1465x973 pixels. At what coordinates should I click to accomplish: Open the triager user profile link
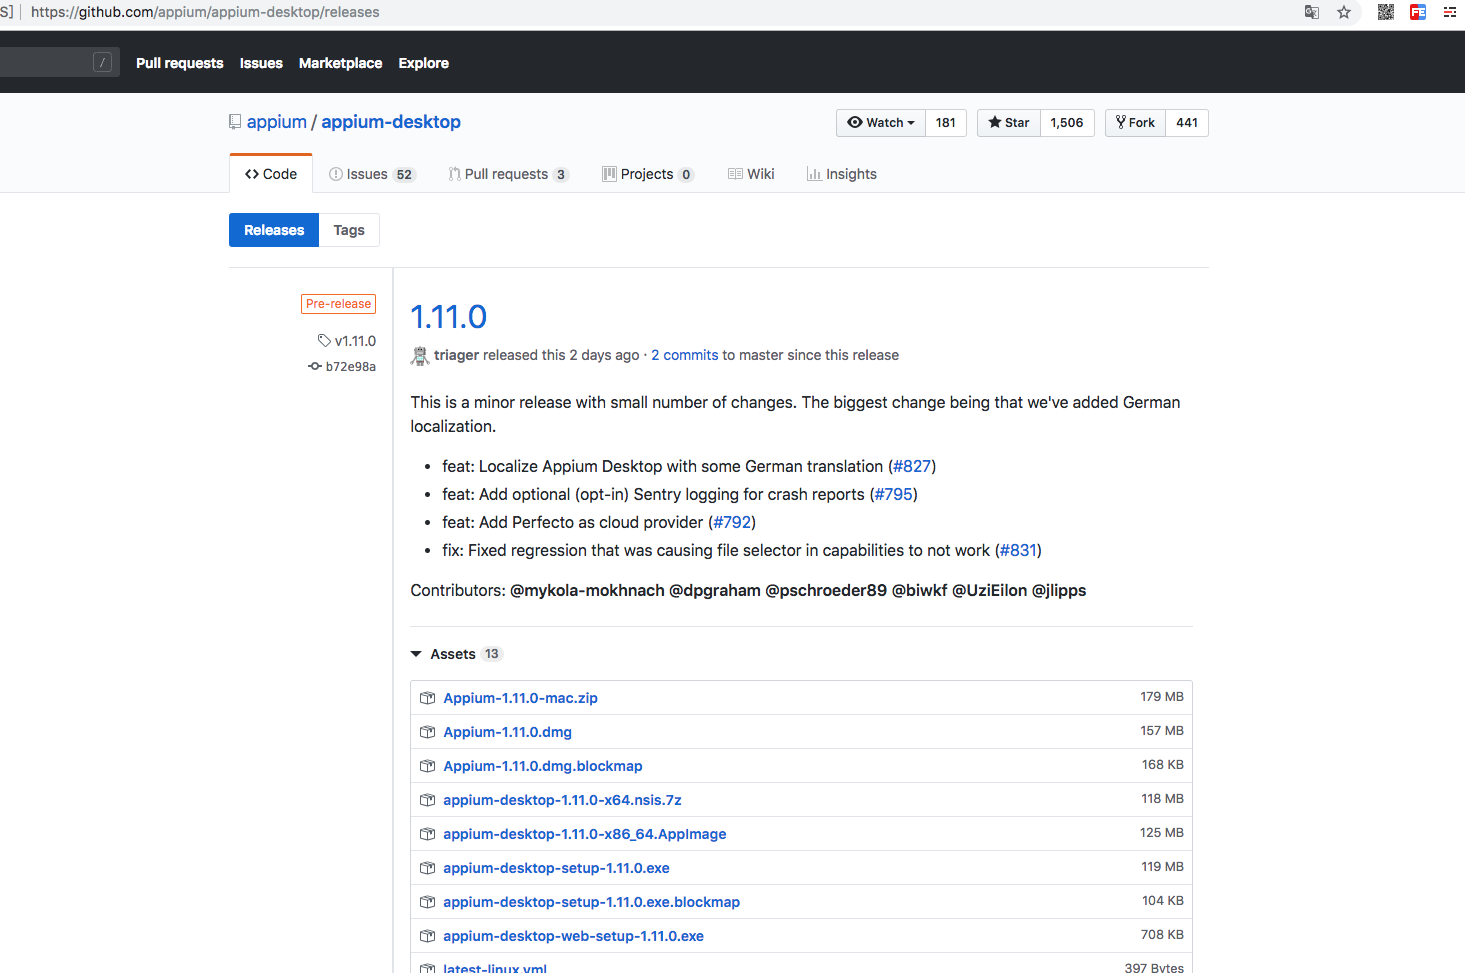pyautogui.click(x=456, y=355)
